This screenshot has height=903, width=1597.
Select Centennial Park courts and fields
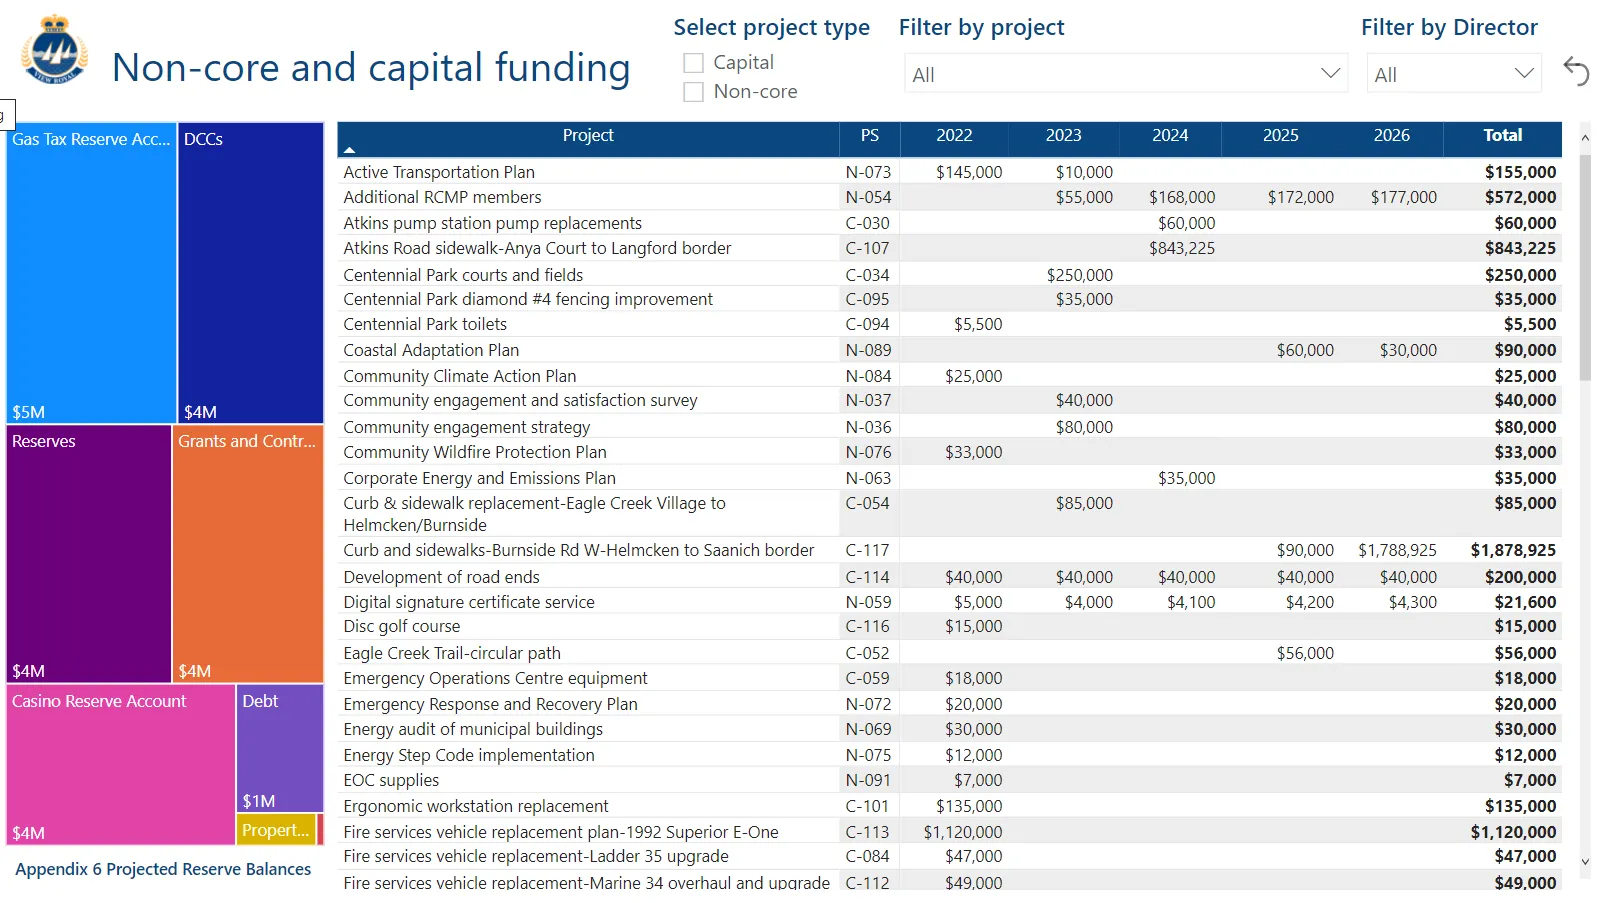click(950, 274)
